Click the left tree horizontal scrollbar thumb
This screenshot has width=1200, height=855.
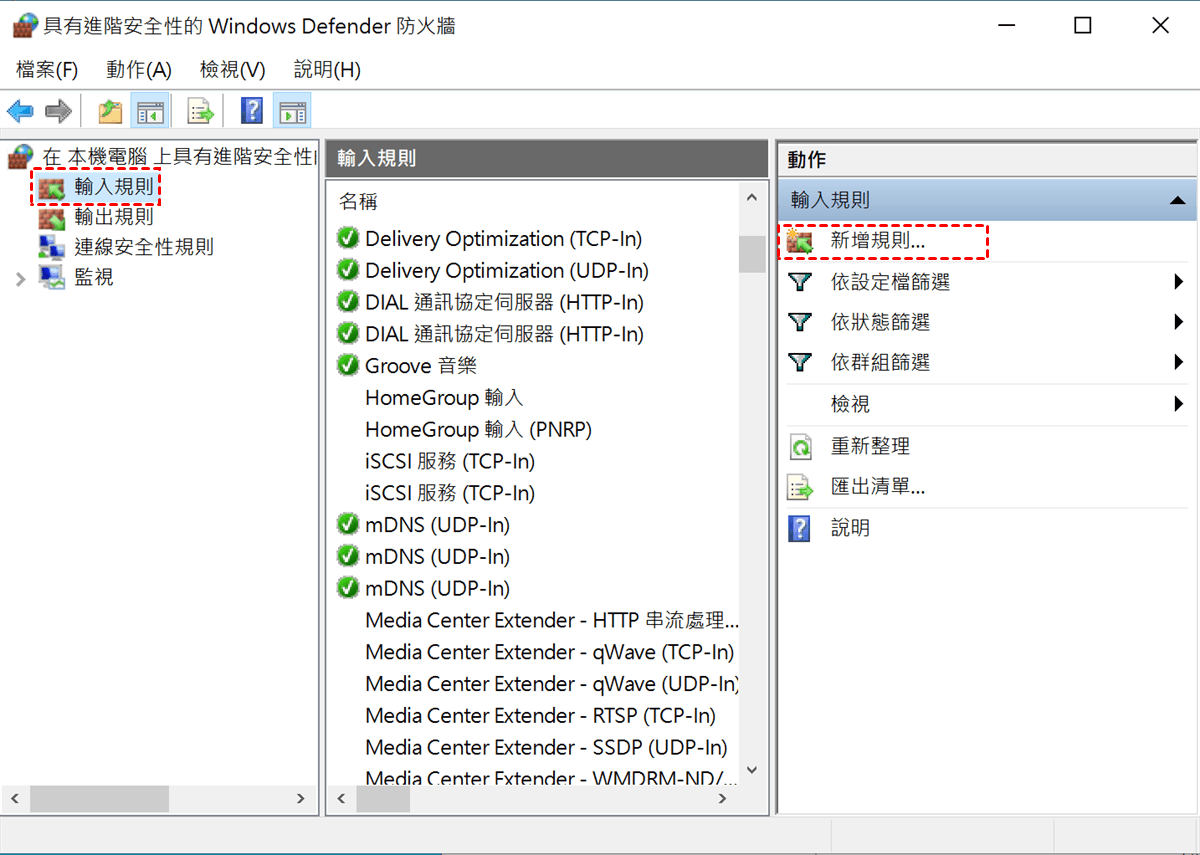99,799
